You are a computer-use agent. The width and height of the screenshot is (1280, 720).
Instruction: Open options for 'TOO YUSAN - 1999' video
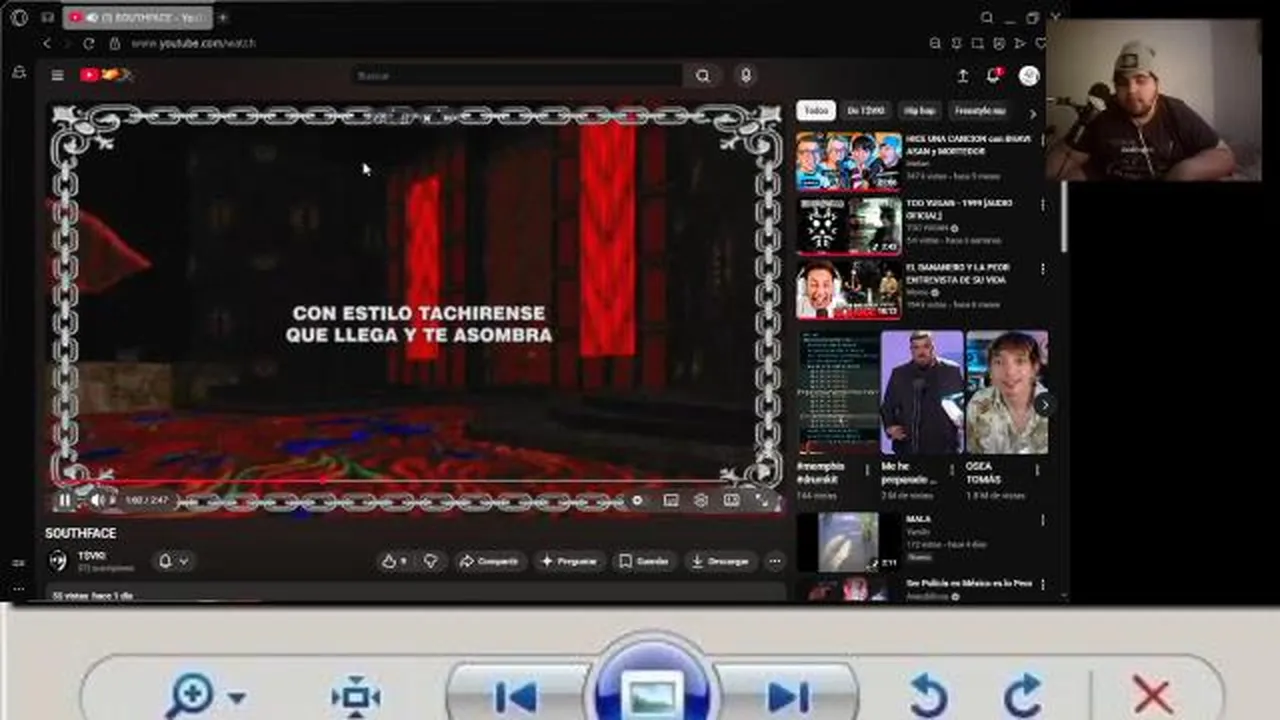[x=1043, y=205]
